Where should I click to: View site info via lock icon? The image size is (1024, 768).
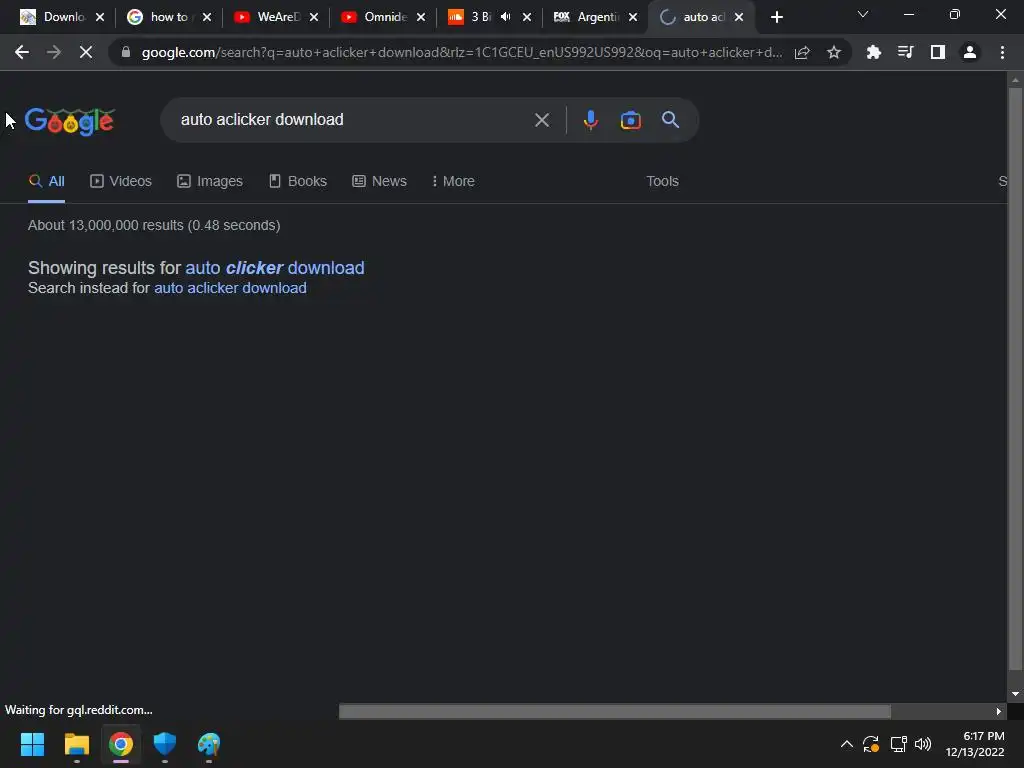pos(126,52)
